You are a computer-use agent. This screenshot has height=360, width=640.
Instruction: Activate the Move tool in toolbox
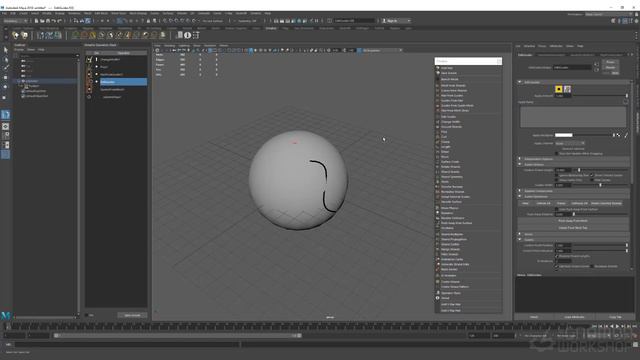[x=5, y=78]
